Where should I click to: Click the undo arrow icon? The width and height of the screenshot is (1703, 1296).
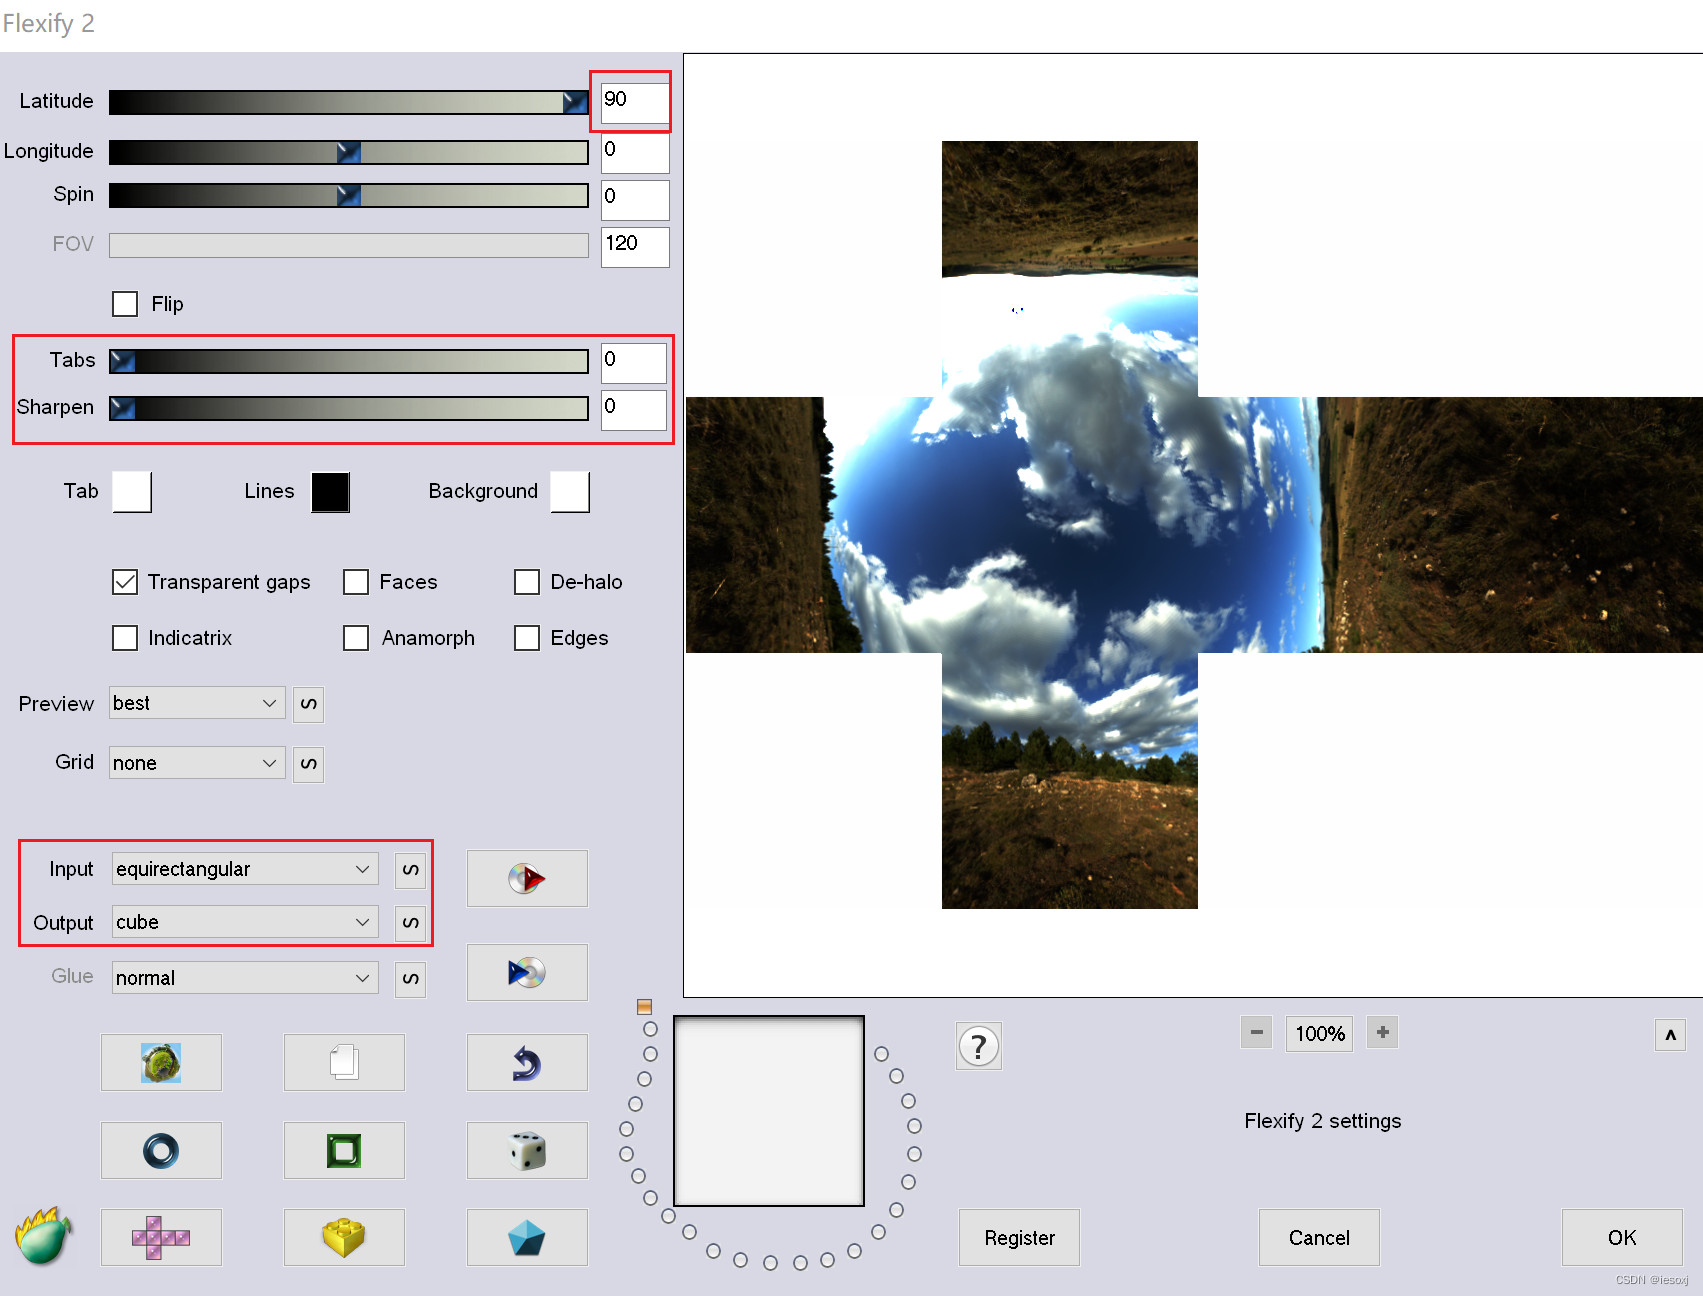pyautogui.click(x=527, y=1062)
